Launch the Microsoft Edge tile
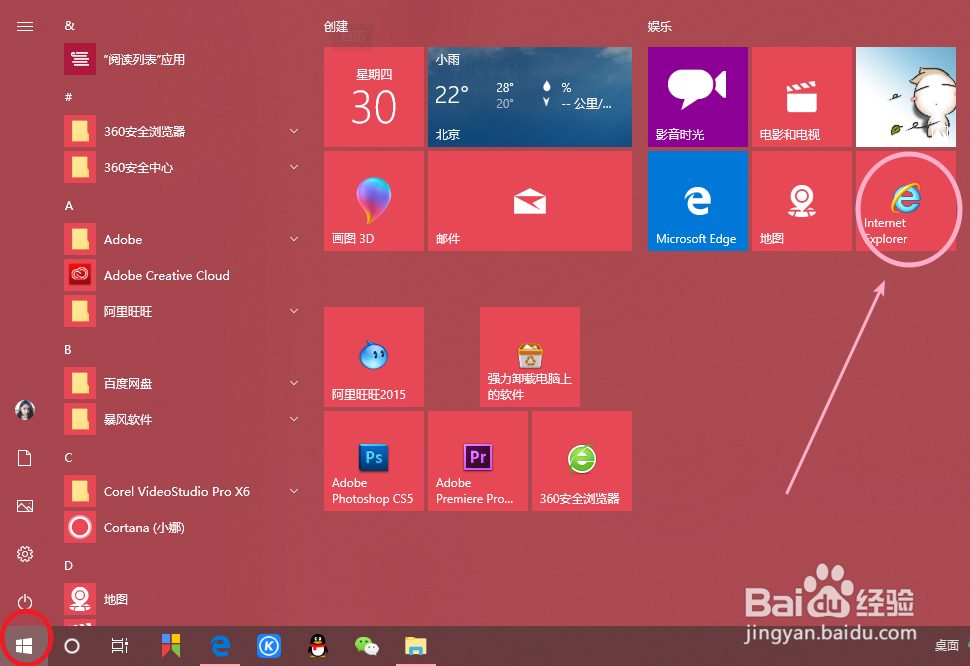Image resolution: width=970 pixels, height=666 pixels. coord(698,201)
